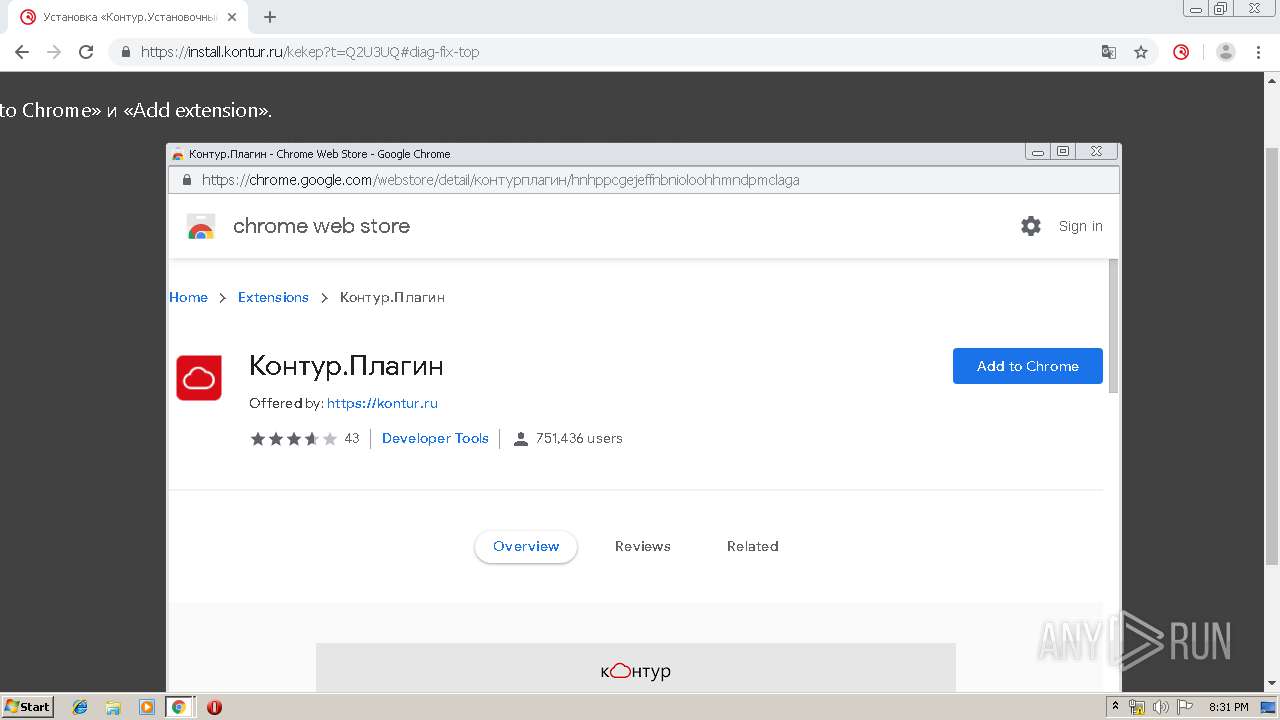
Task: Click the red Контур.Плагин cloud logo
Action: [199, 378]
